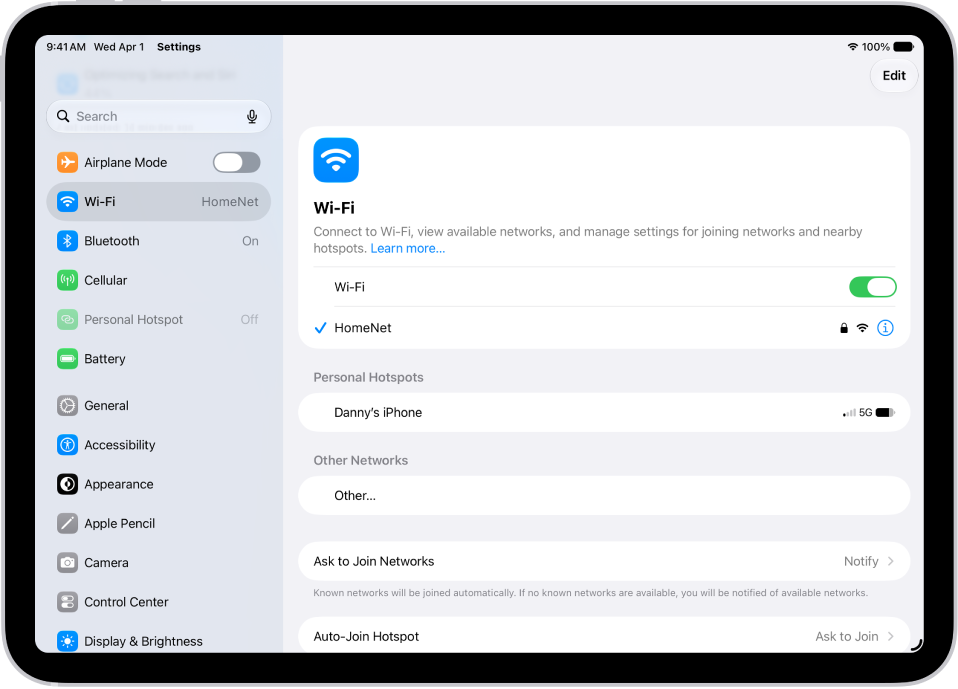Tap the Bluetooth On status value
This screenshot has width=958, height=689.
click(x=250, y=241)
